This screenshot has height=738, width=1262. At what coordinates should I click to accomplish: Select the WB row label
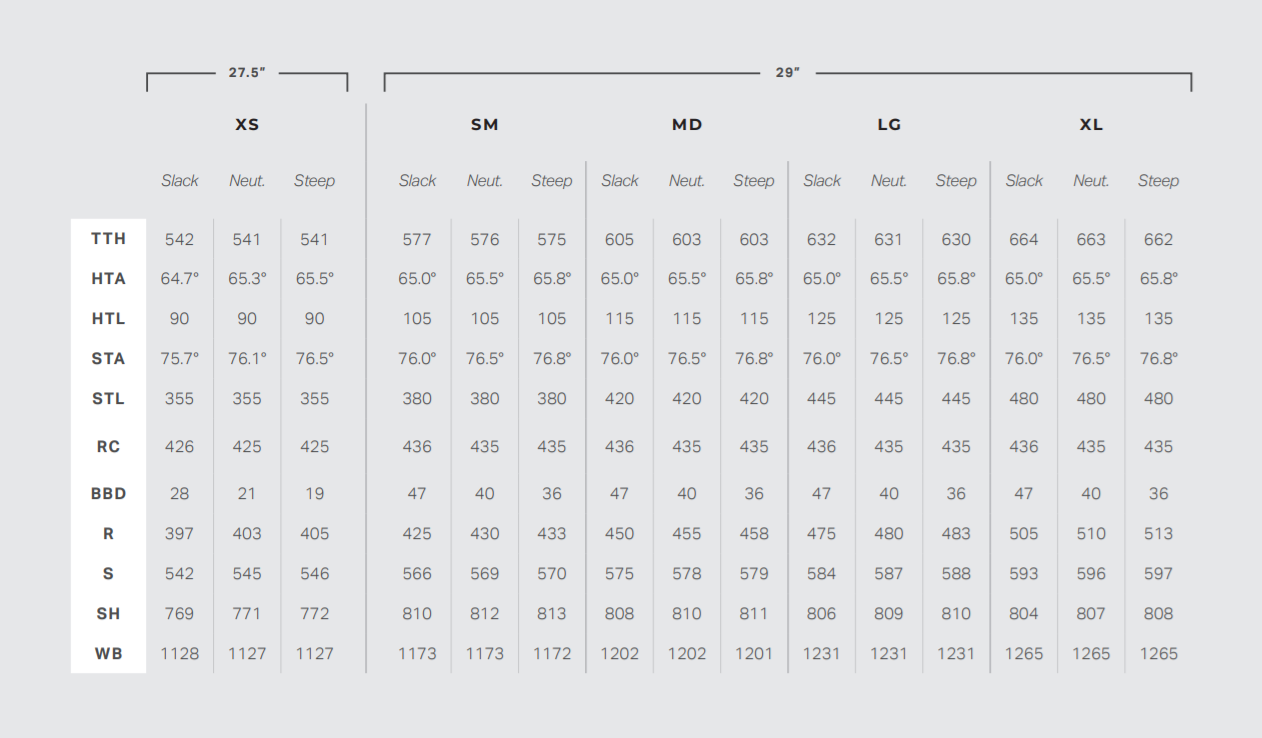click(108, 653)
